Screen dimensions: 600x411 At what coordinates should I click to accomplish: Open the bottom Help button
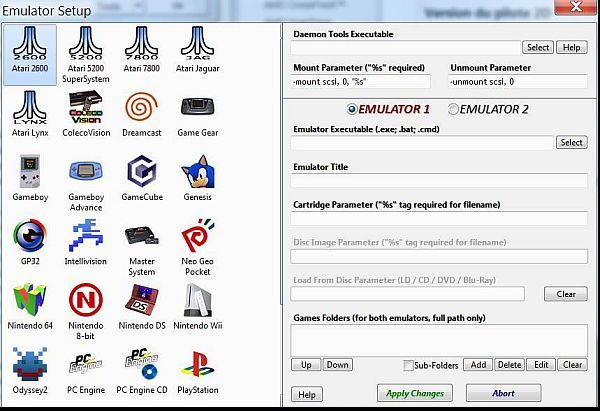[x=307, y=395]
